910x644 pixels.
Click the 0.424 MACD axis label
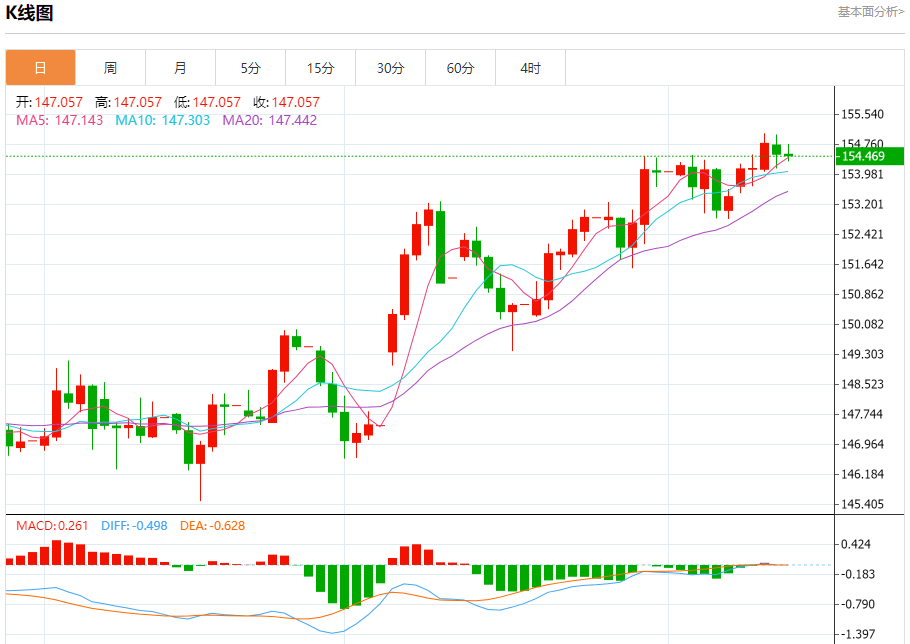click(x=856, y=544)
